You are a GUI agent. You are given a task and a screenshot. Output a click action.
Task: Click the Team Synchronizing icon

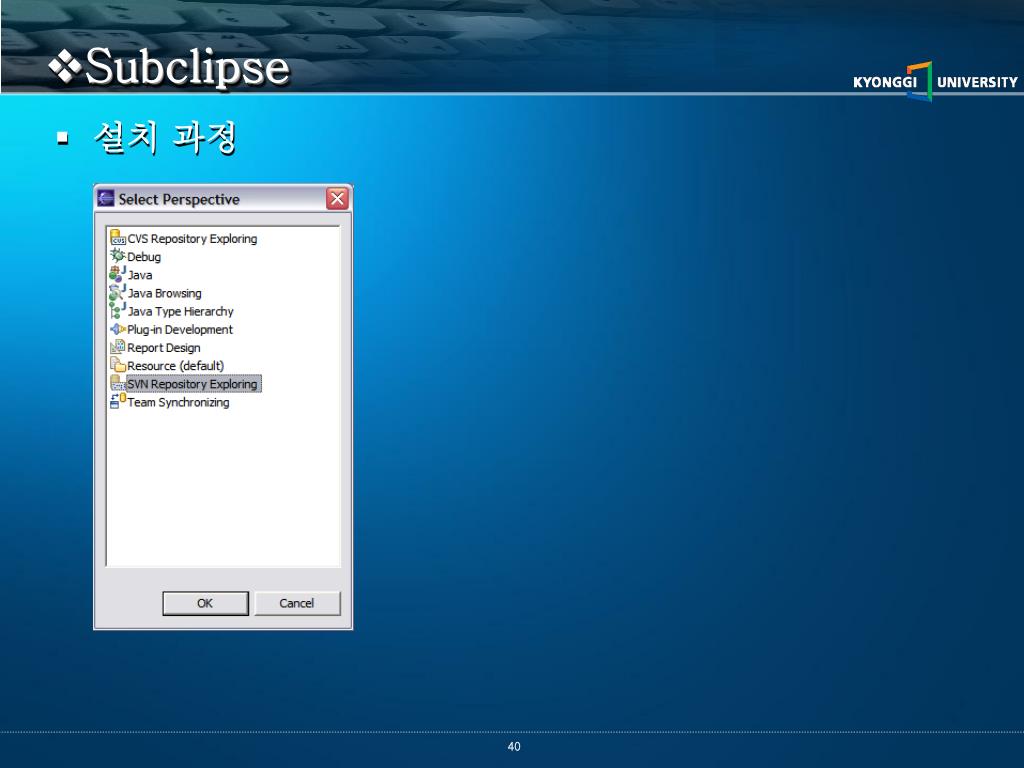(118, 402)
